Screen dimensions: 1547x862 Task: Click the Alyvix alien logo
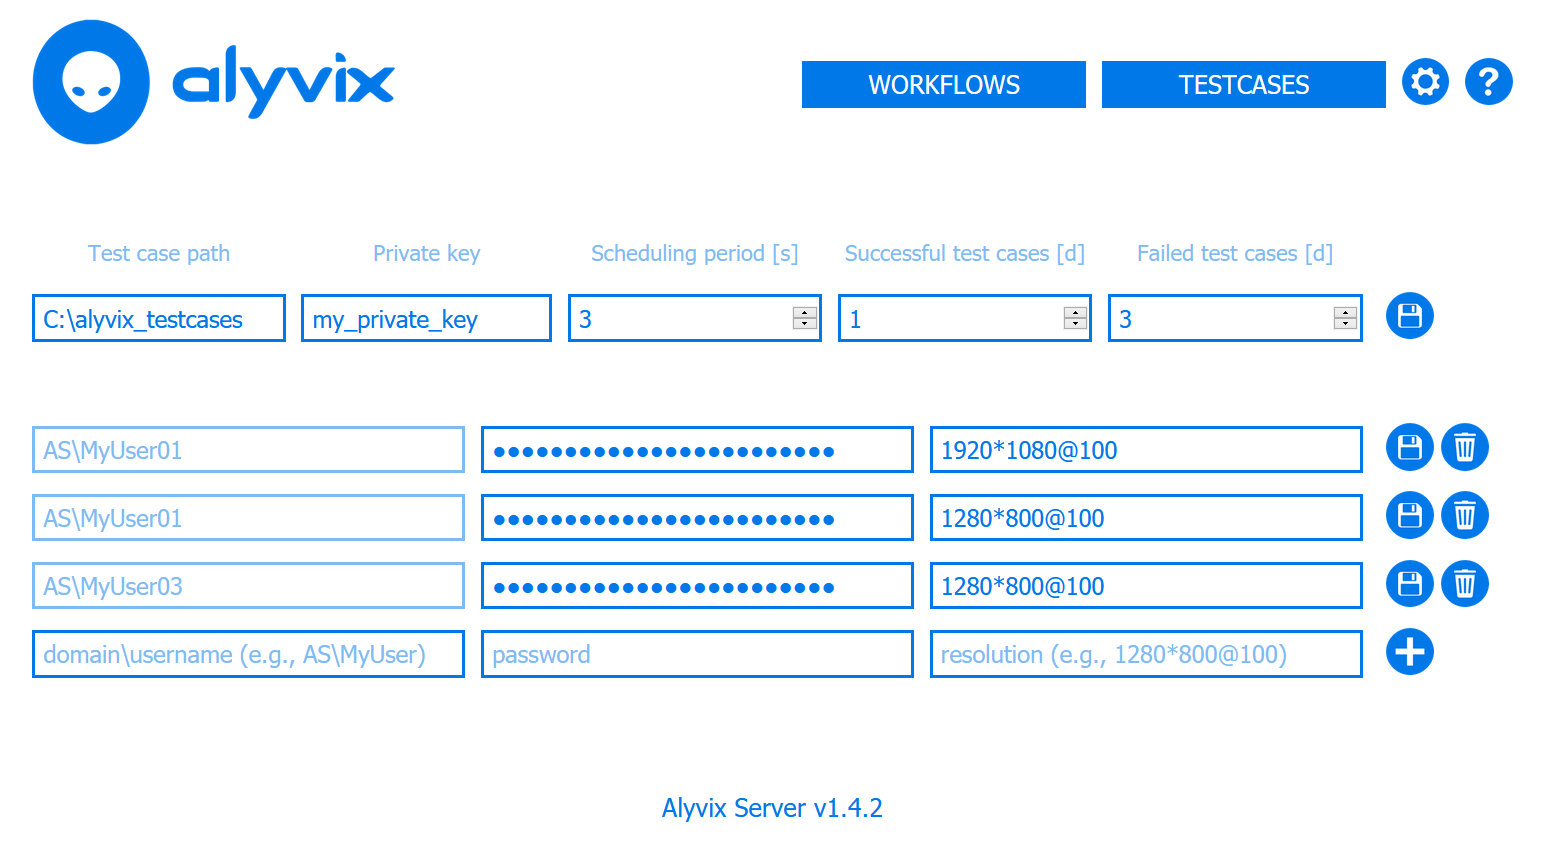91,82
